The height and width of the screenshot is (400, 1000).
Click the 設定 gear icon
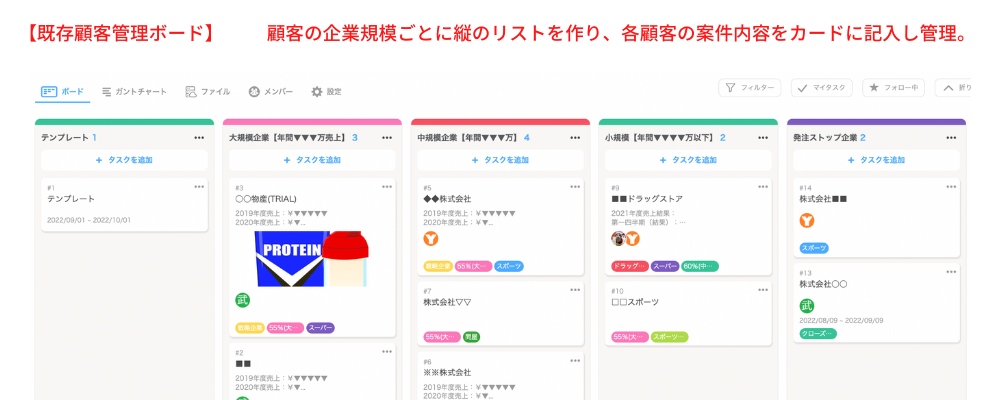coord(317,92)
